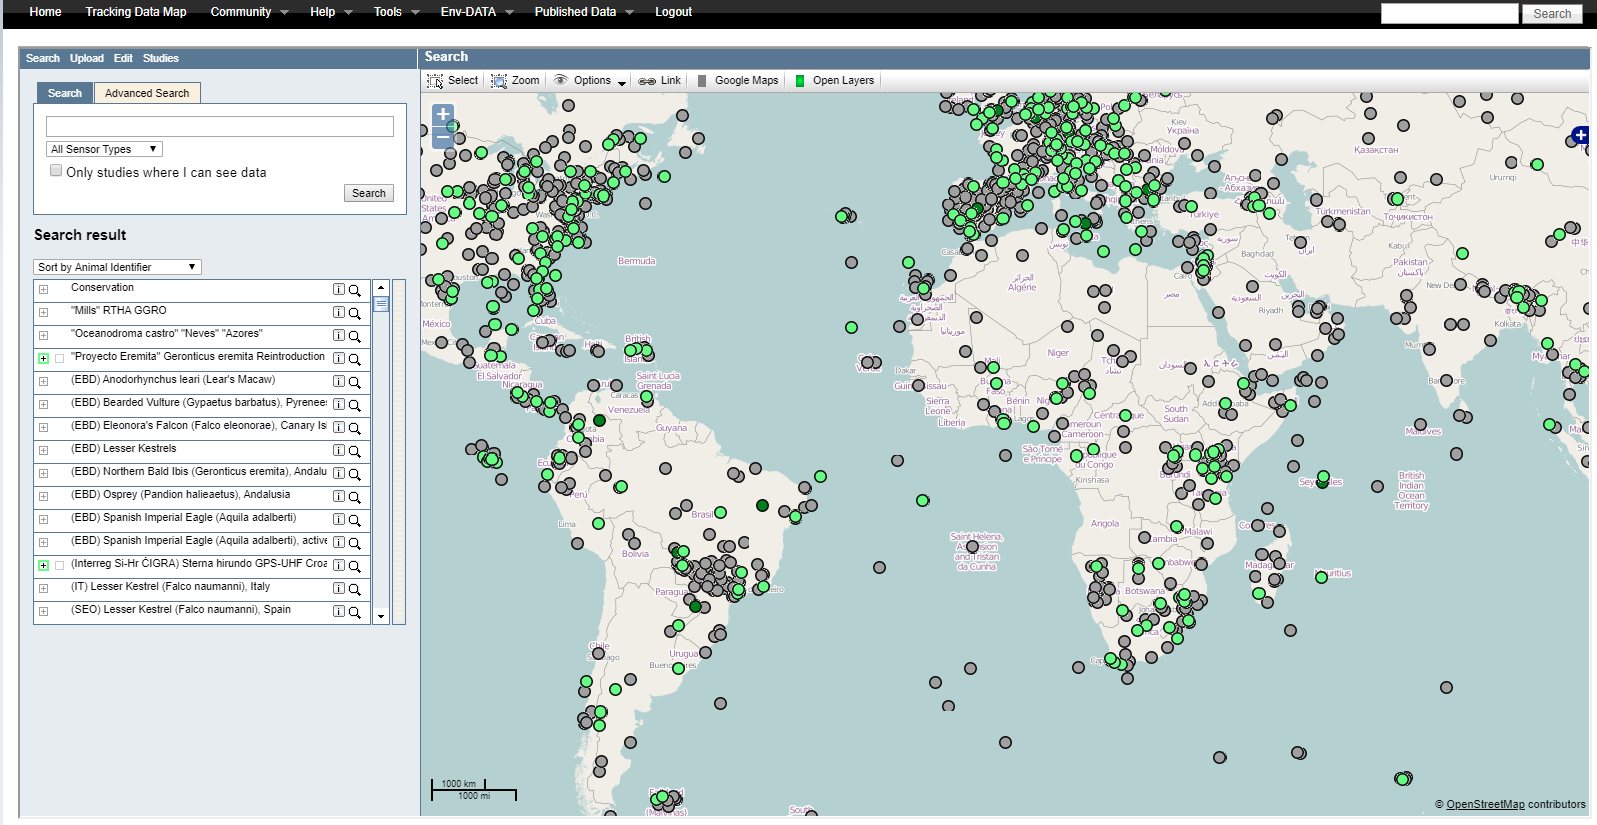Open the layer switcher plus icon on map
This screenshot has width=1597, height=825.
1580,134
